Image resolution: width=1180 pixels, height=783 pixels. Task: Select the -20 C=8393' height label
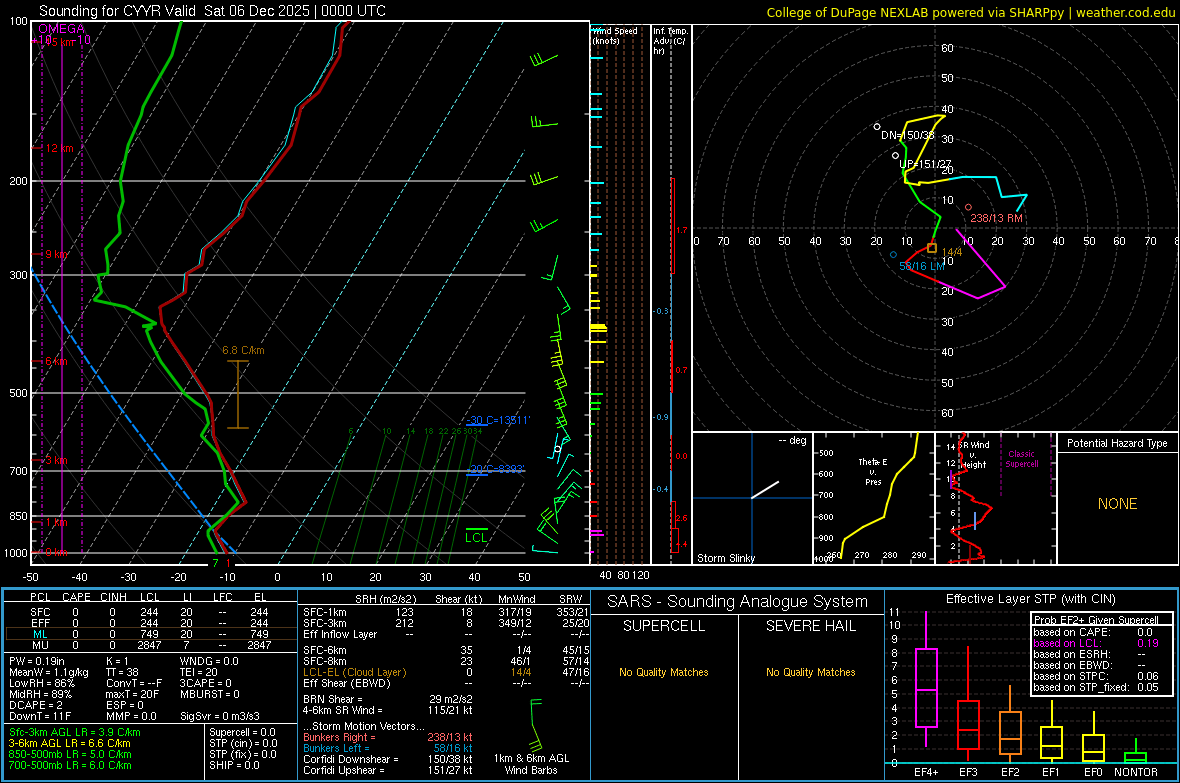click(x=496, y=469)
